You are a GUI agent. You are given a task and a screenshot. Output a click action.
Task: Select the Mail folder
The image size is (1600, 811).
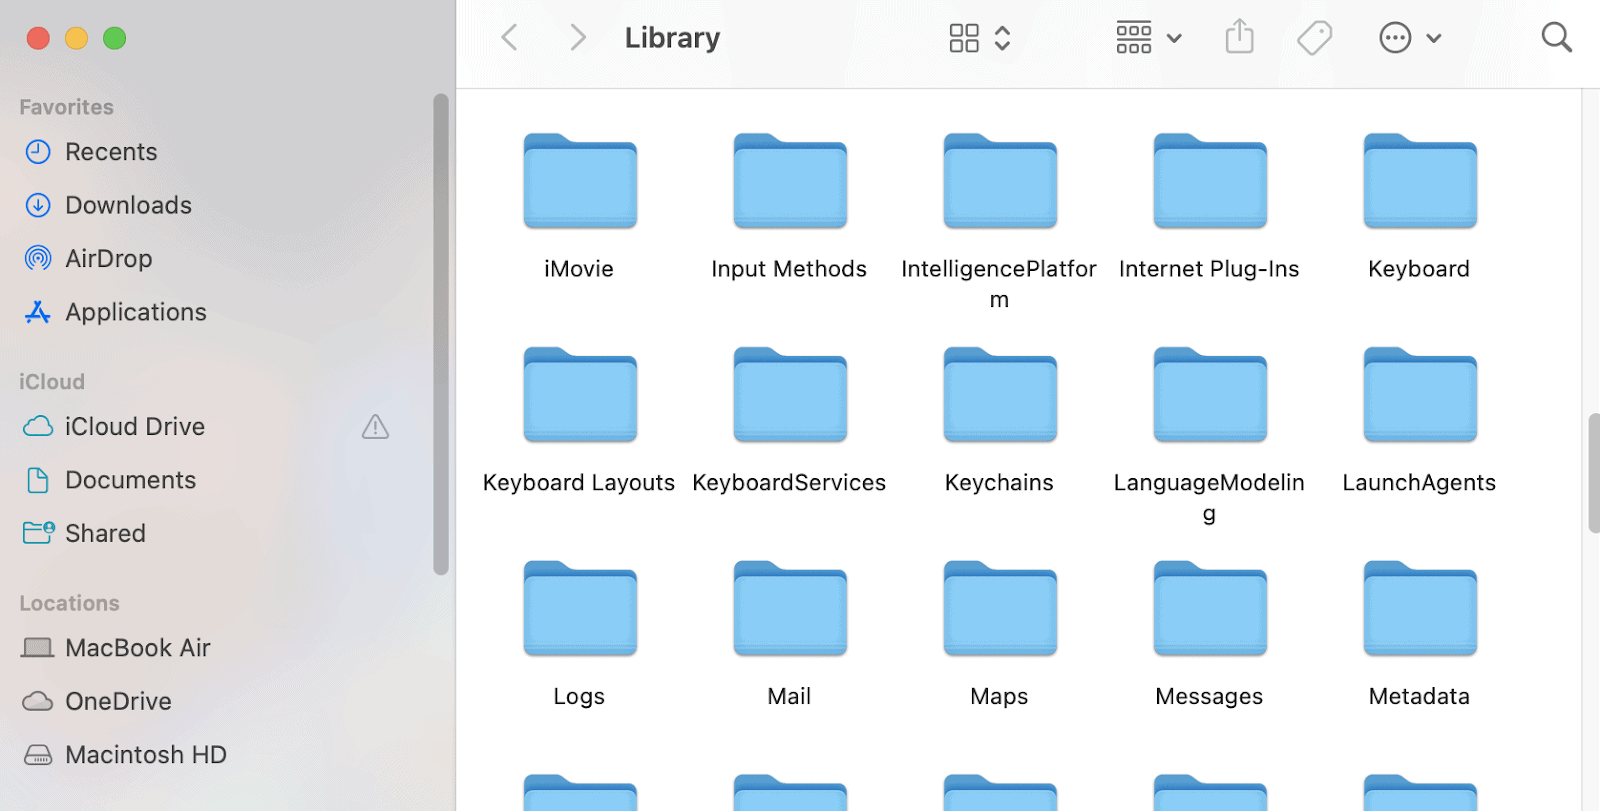pyautogui.click(x=790, y=610)
